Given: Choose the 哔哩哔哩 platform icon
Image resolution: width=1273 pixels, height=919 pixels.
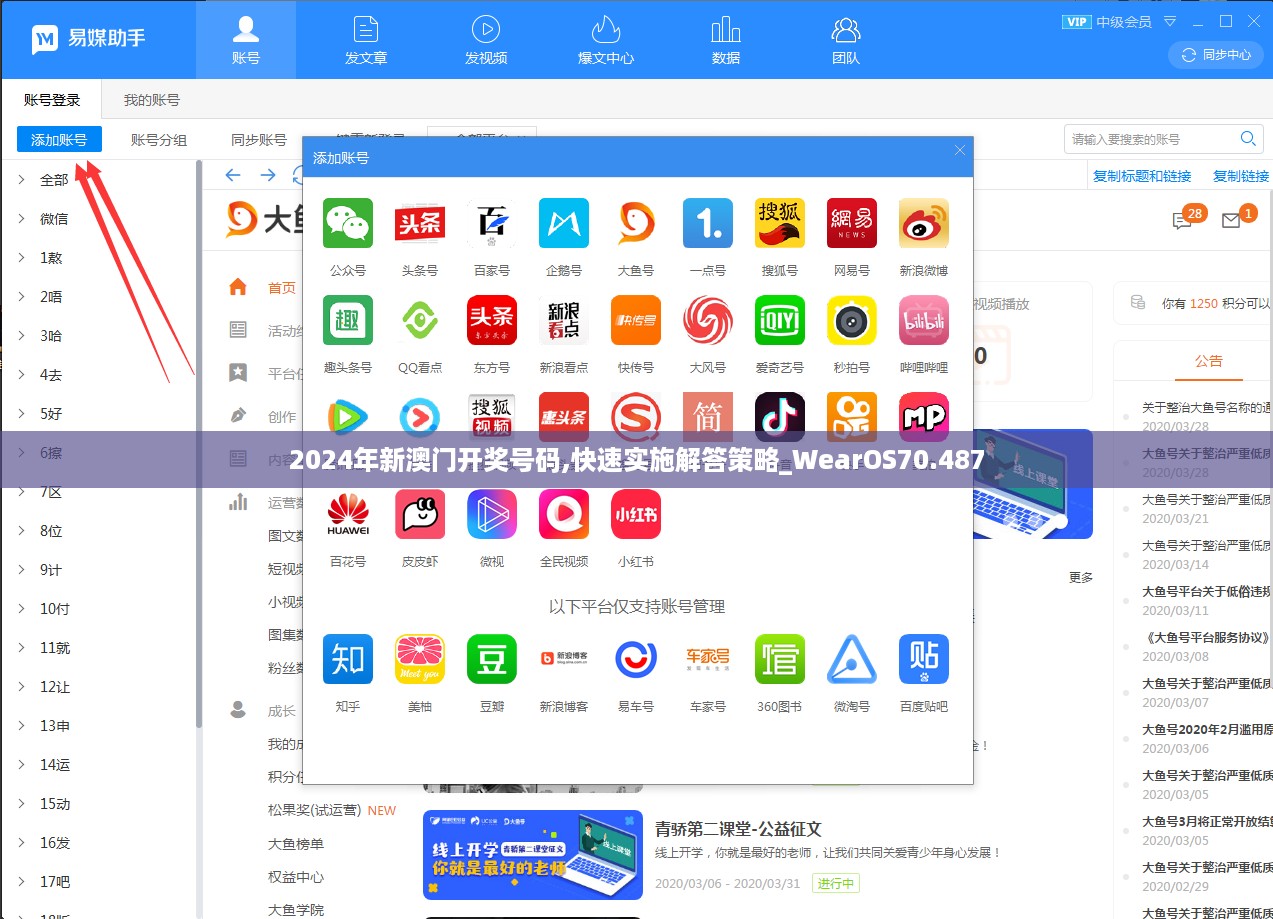Looking at the screenshot, I should pos(924,320).
